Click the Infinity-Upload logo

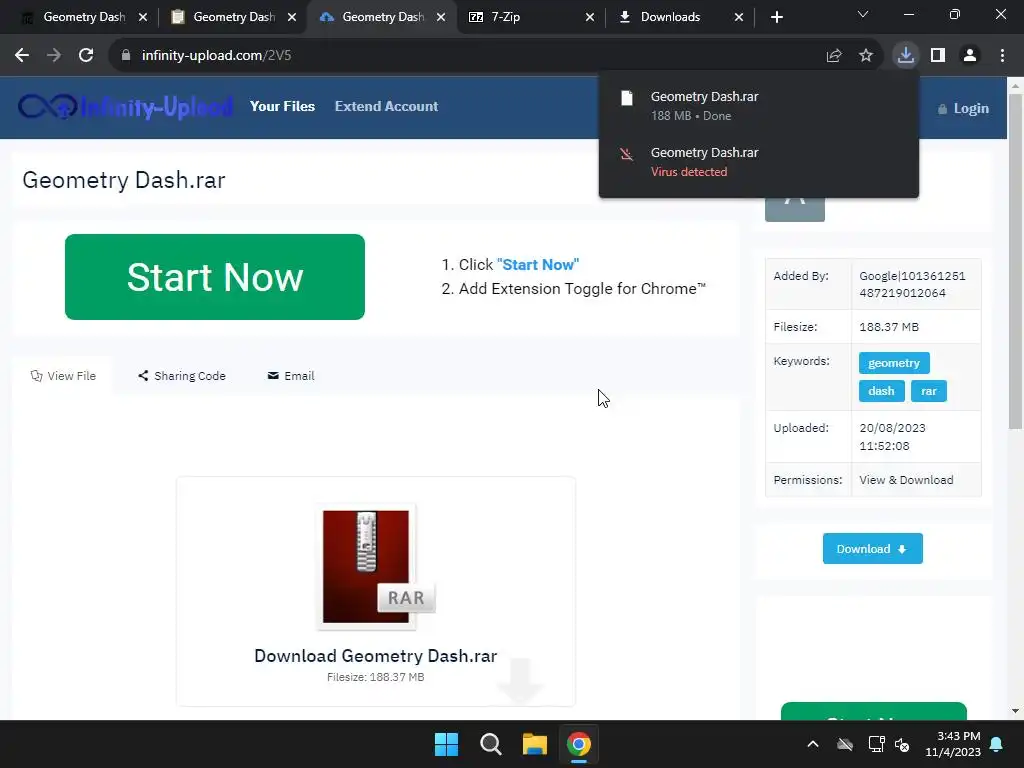[125, 106]
